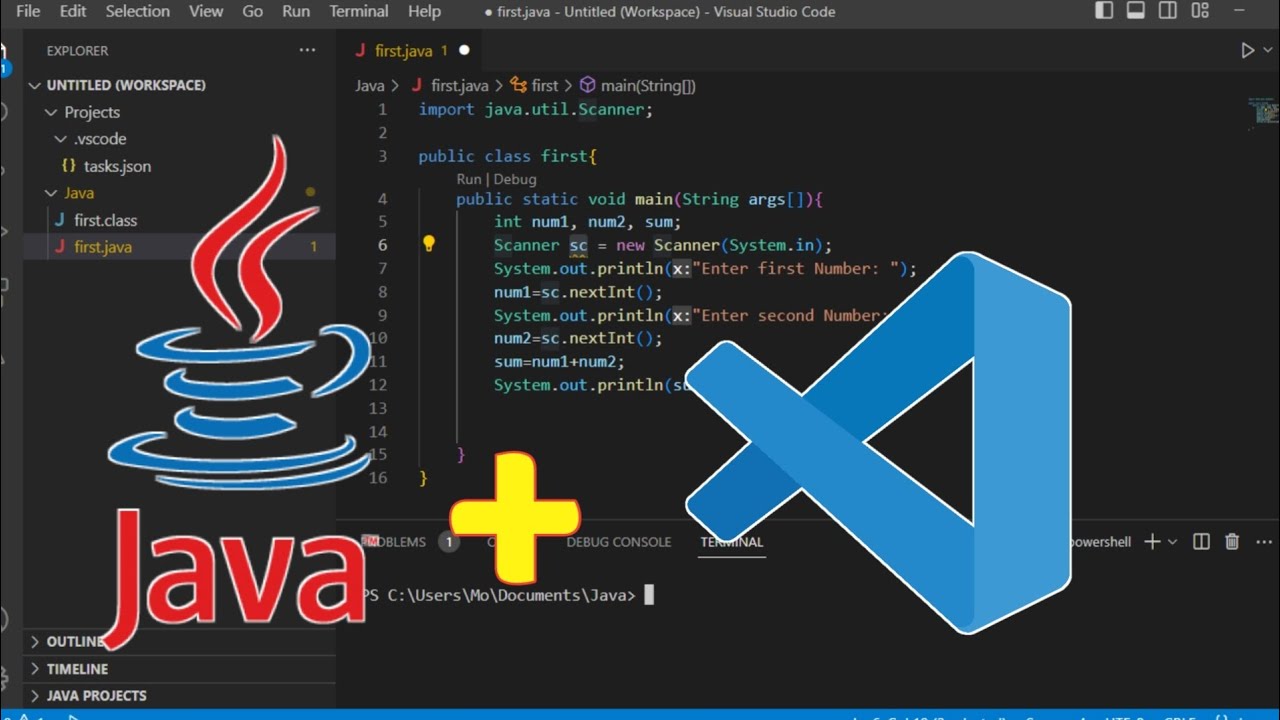
Task: Switch to DEBUG CONSOLE panel tab
Action: point(619,542)
